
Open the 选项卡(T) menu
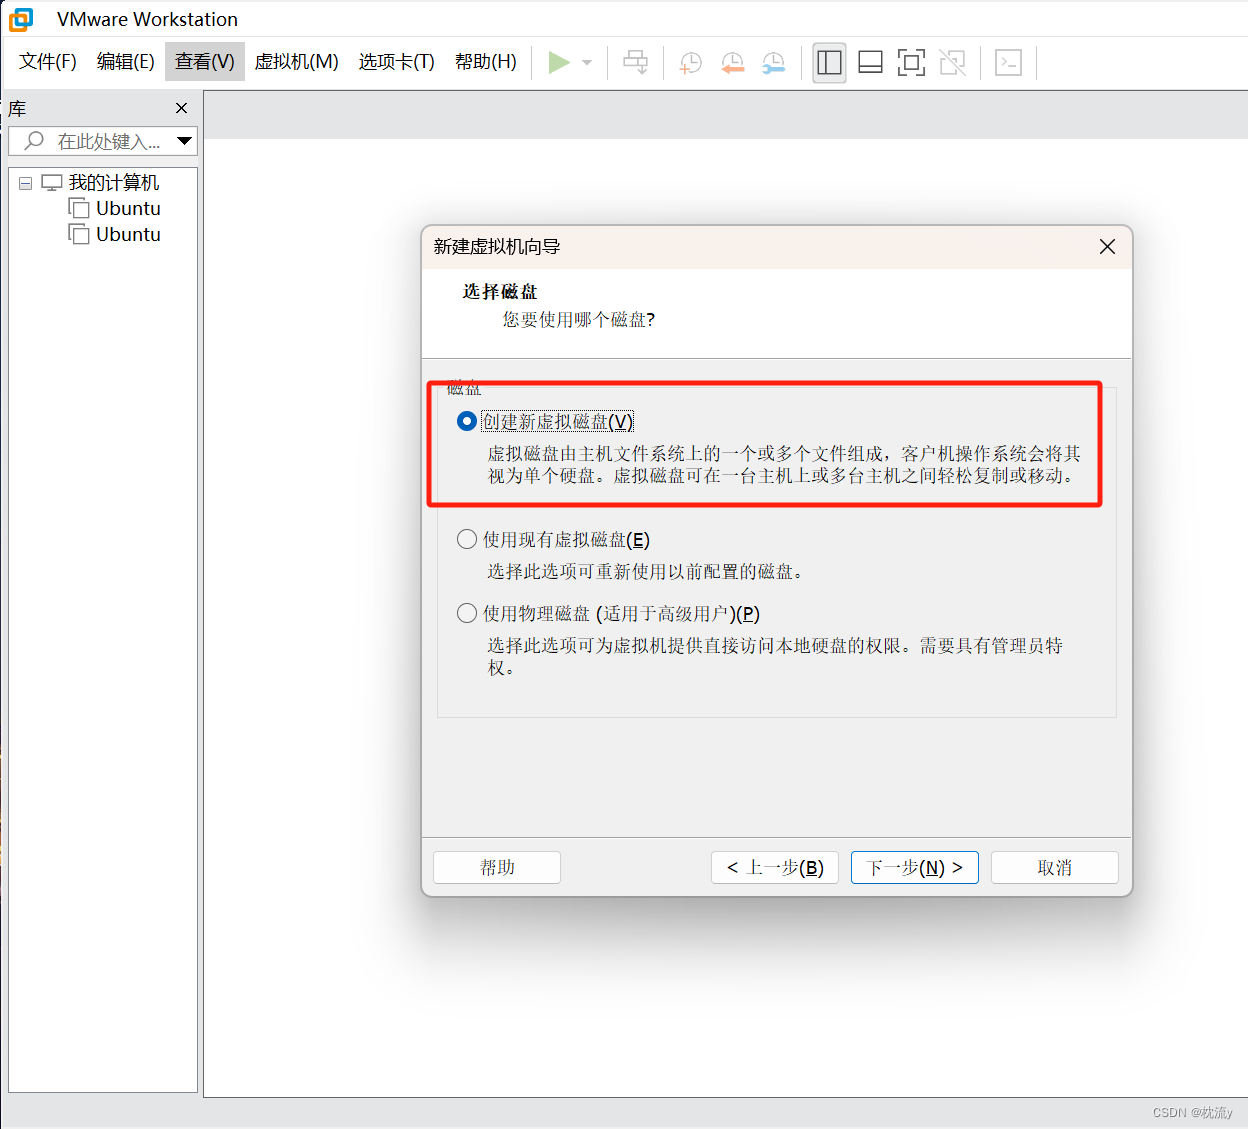397,62
